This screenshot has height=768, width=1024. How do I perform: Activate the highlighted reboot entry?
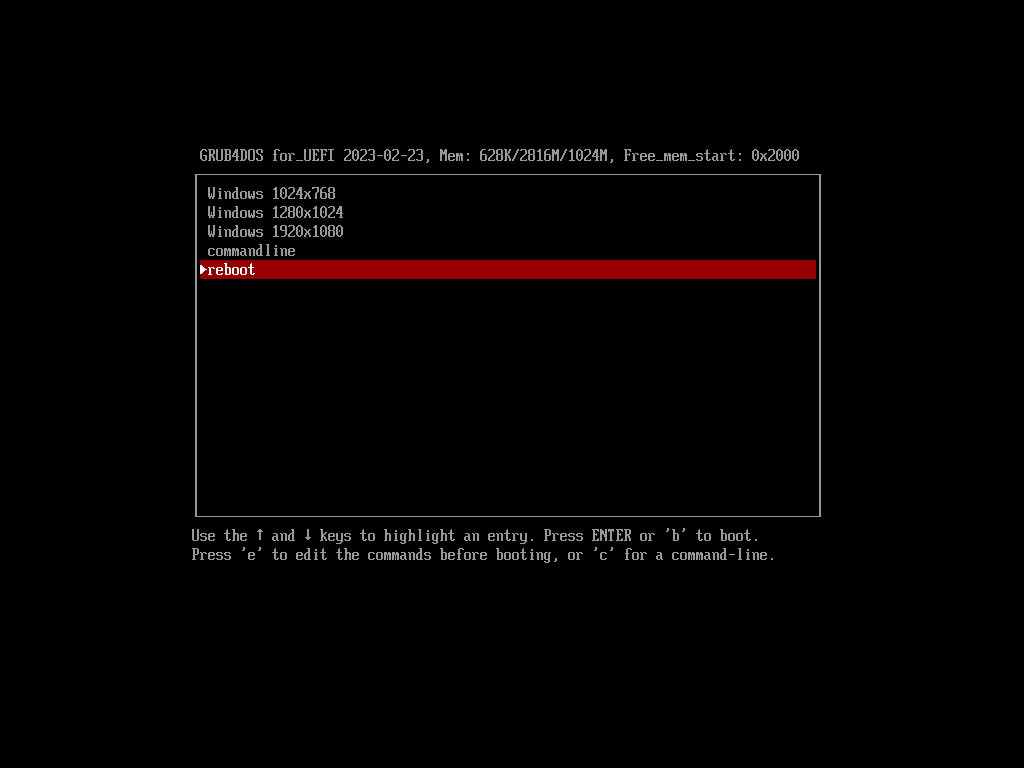[507, 270]
